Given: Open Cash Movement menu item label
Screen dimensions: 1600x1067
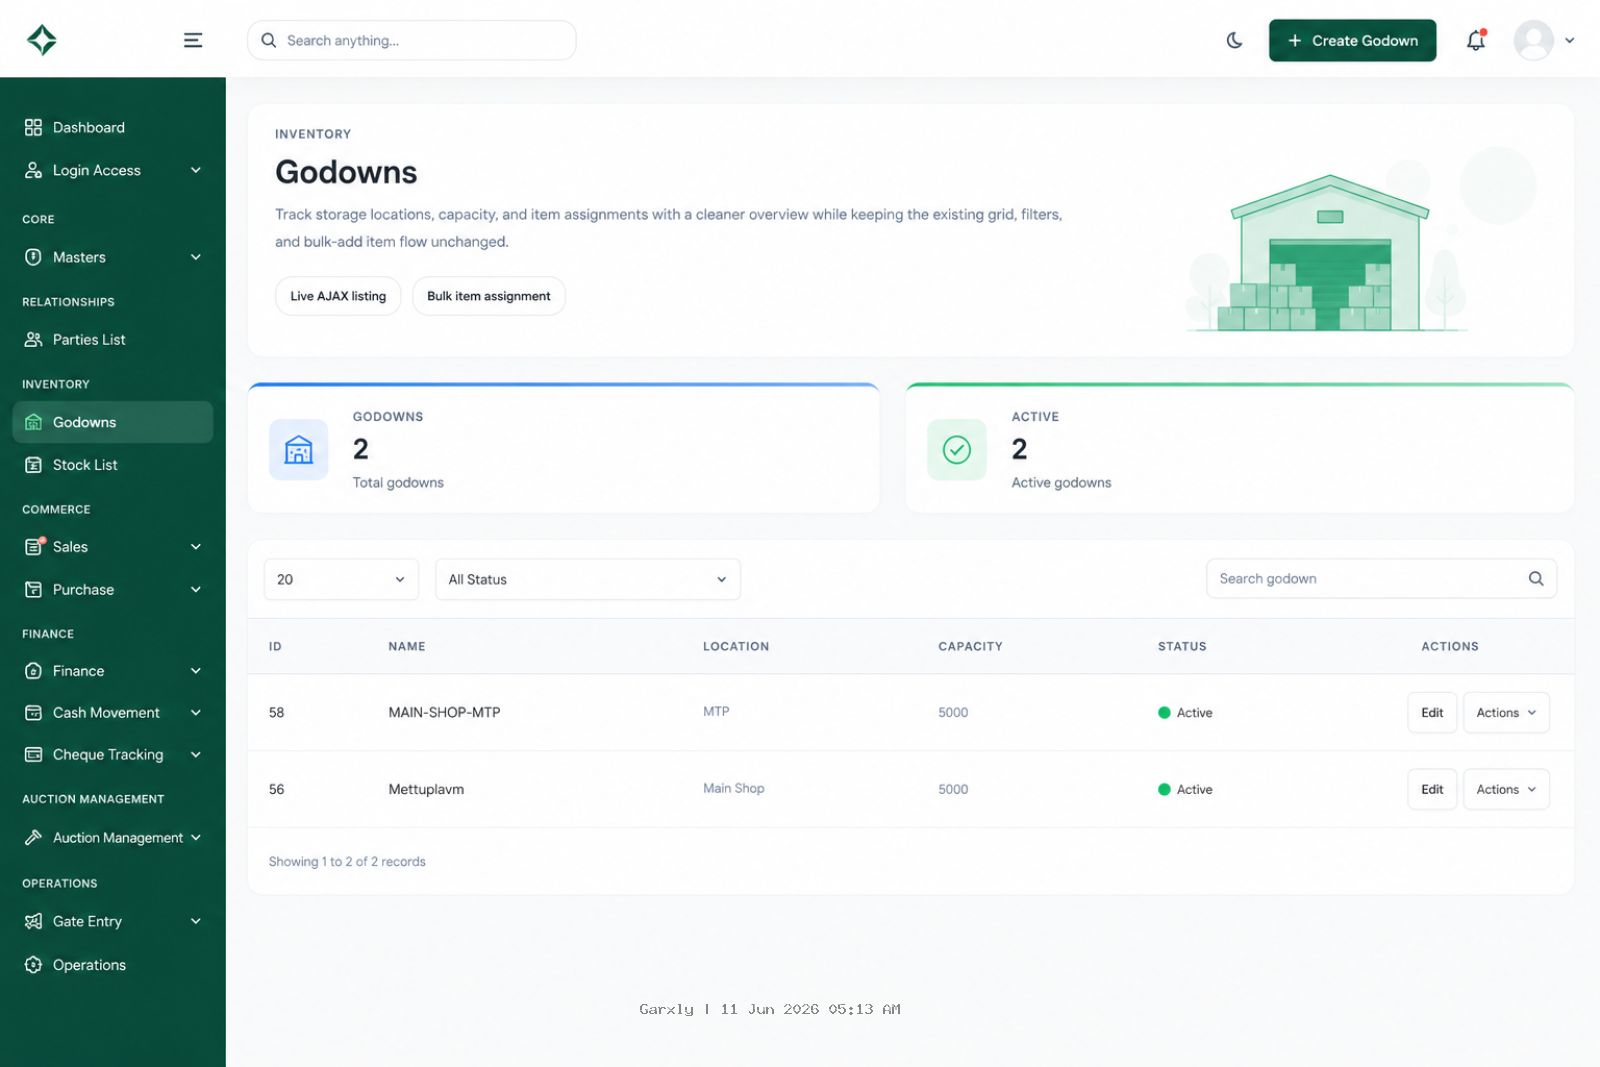Looking at the screenshot, I should pos(106,712).
